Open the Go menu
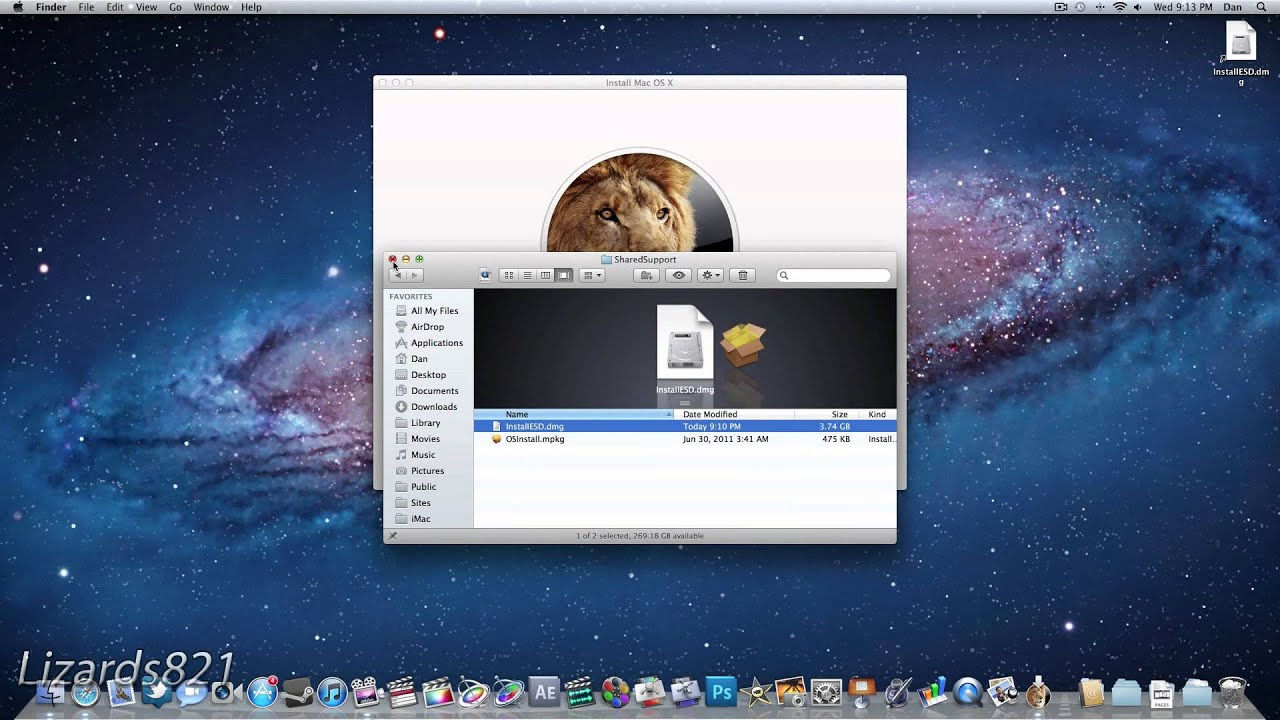The image size is (1280, 720). (175, 7)
